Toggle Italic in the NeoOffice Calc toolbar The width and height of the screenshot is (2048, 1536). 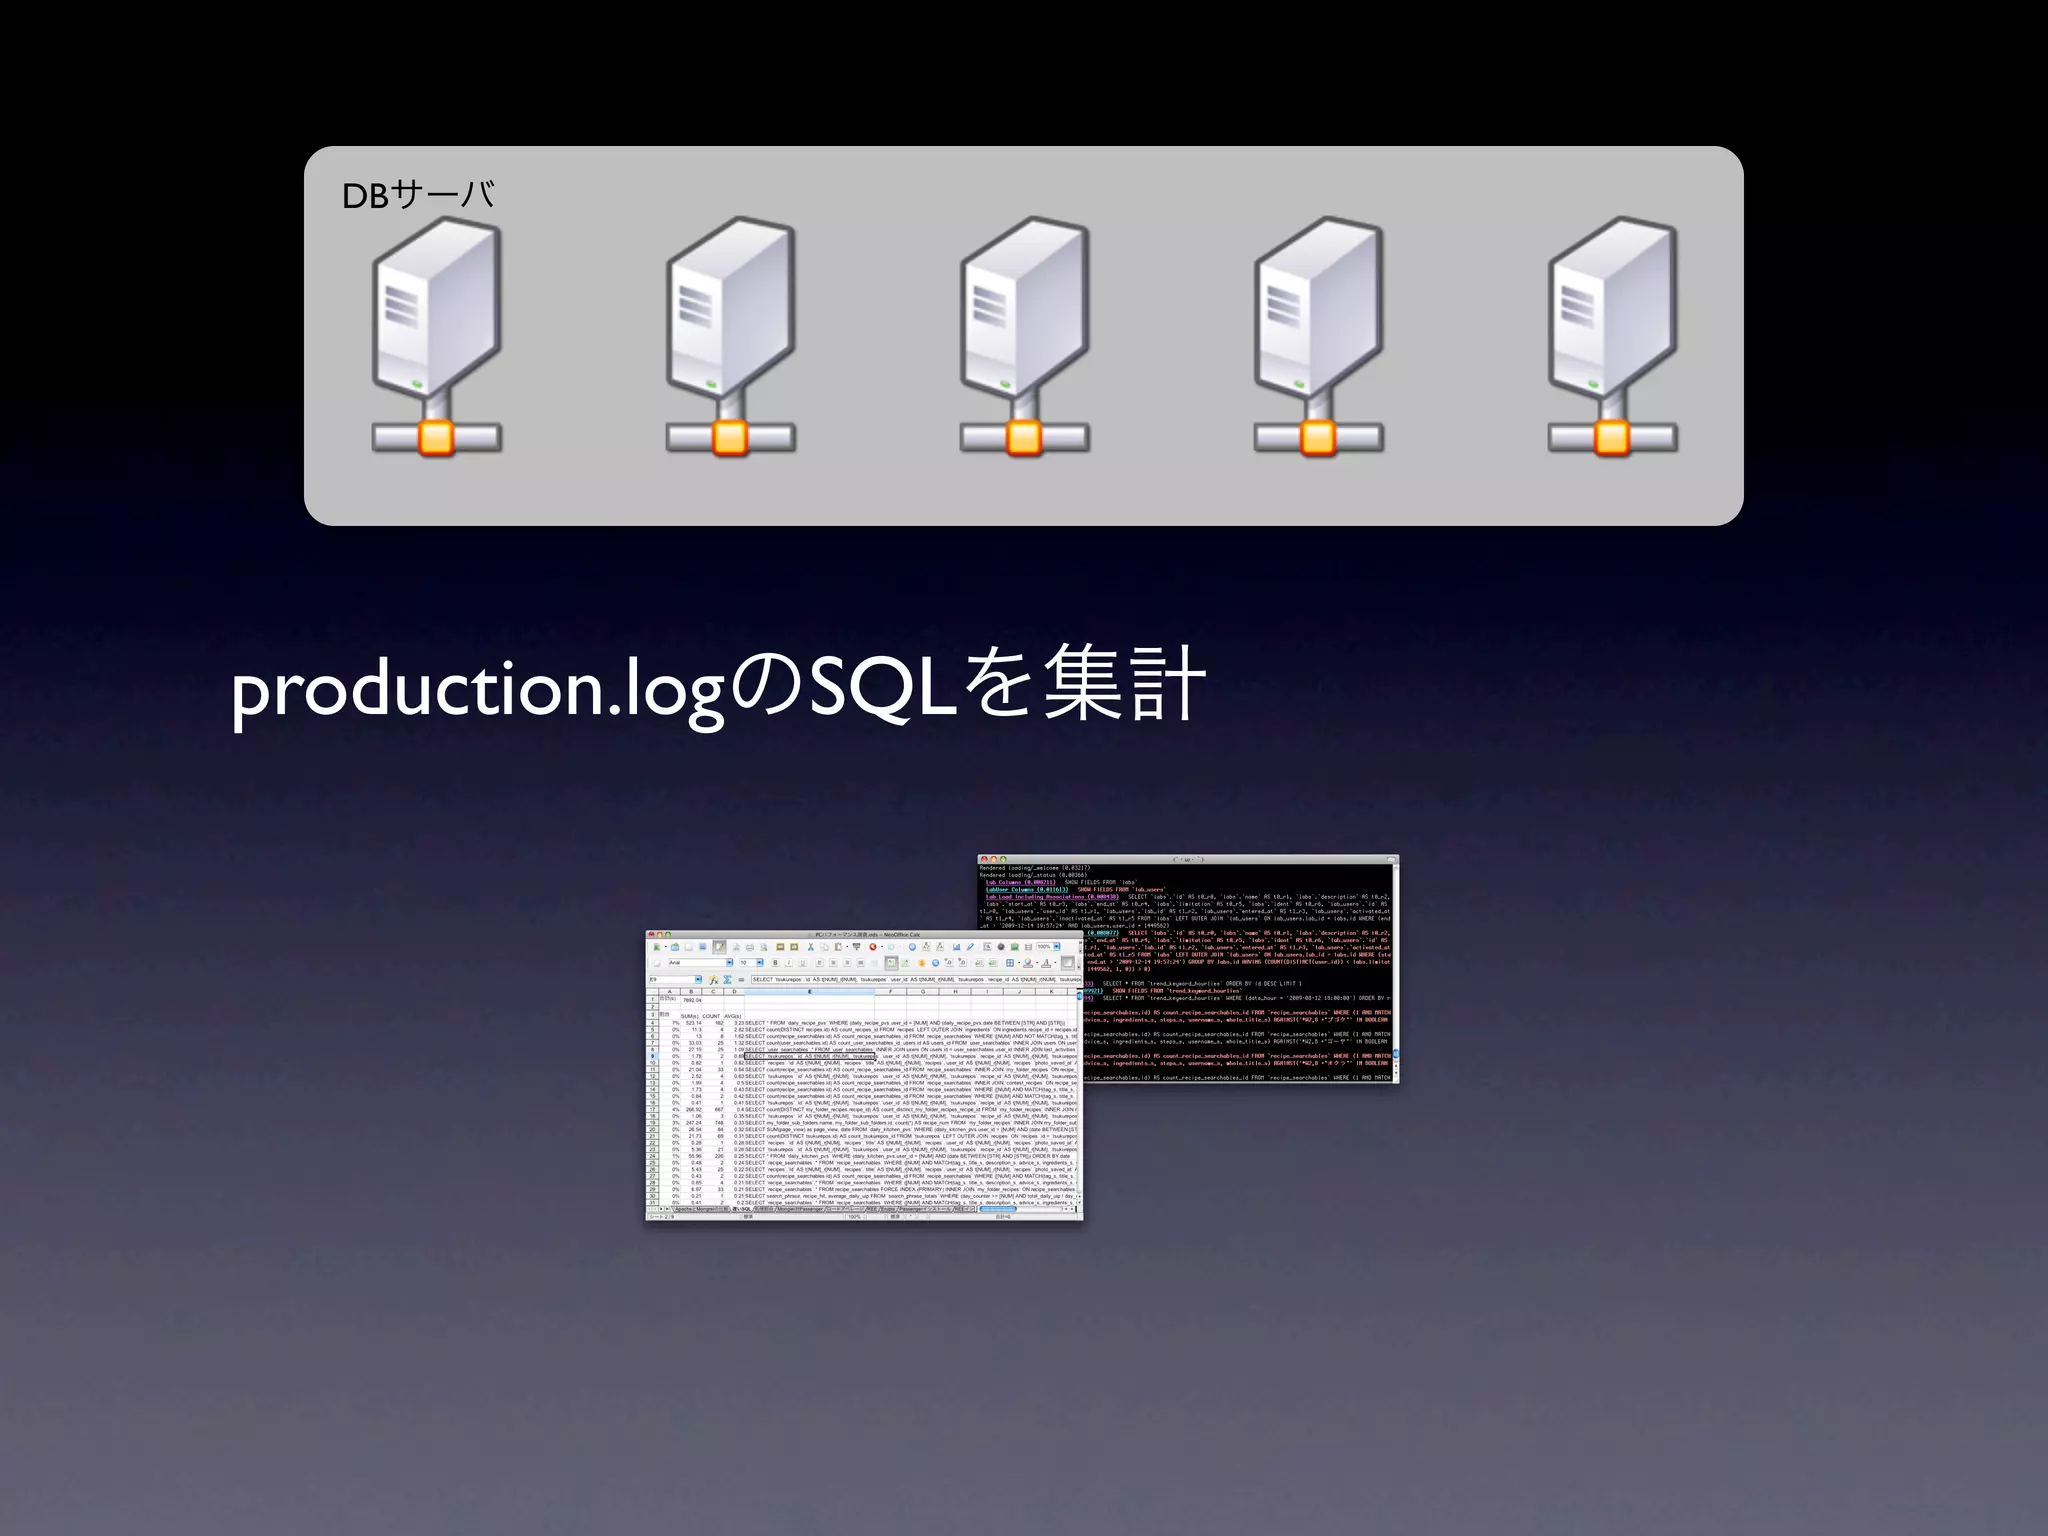click(x=789, y=963)
